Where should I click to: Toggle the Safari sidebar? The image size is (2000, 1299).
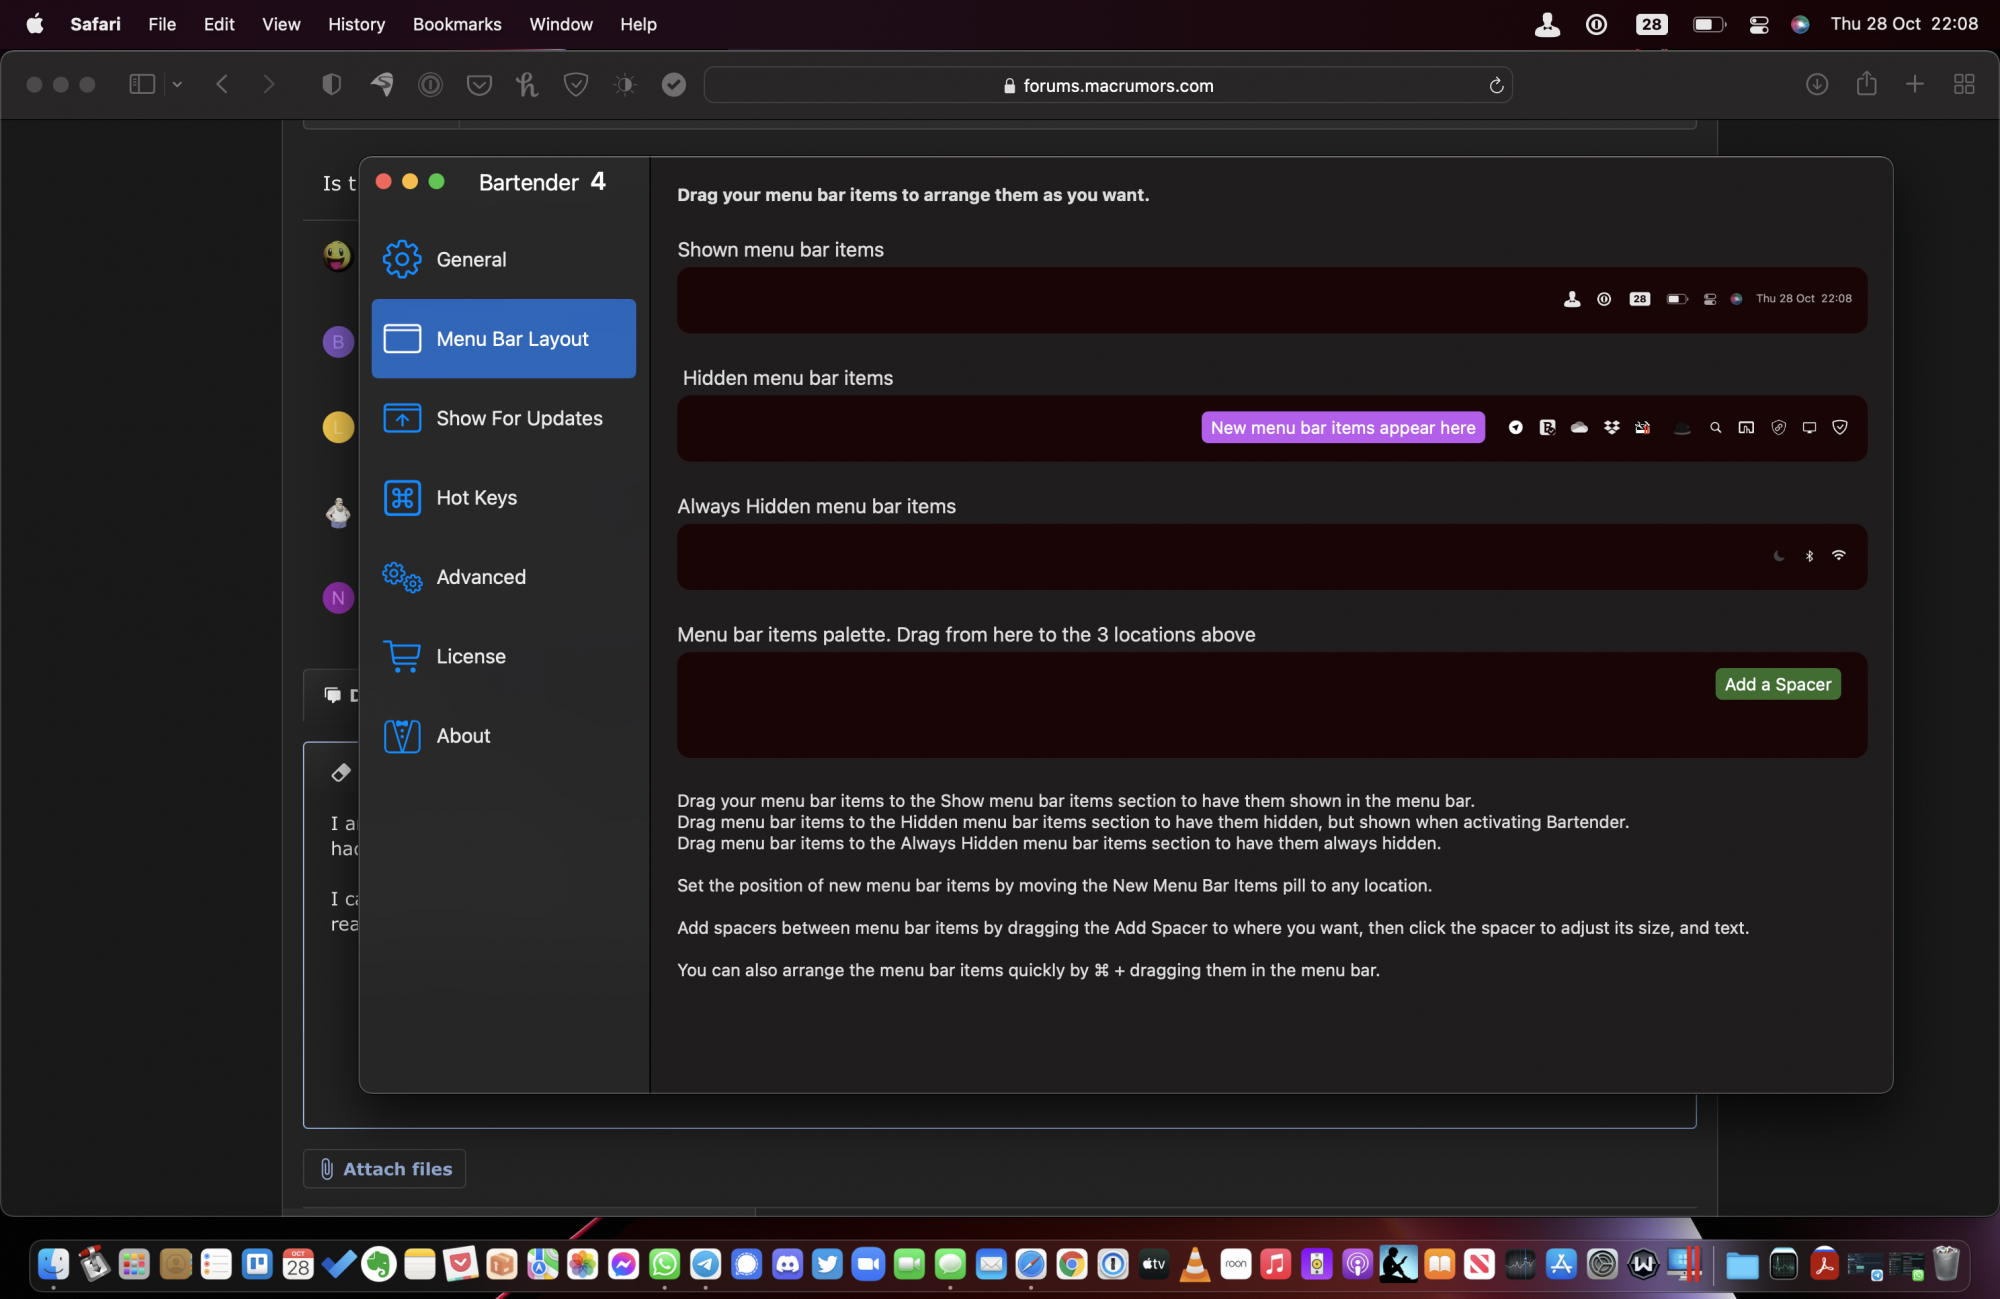click(x=142, y=84)
